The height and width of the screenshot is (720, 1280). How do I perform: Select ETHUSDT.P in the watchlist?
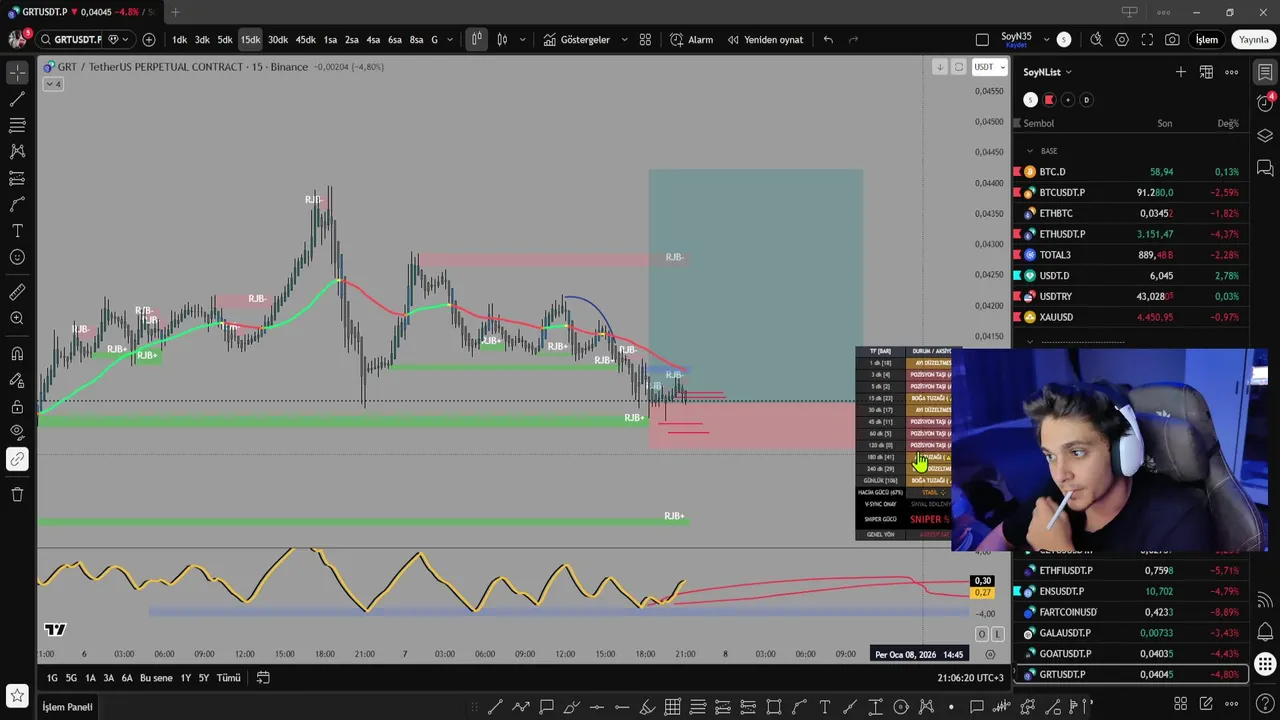click(x=1131, y=234)
